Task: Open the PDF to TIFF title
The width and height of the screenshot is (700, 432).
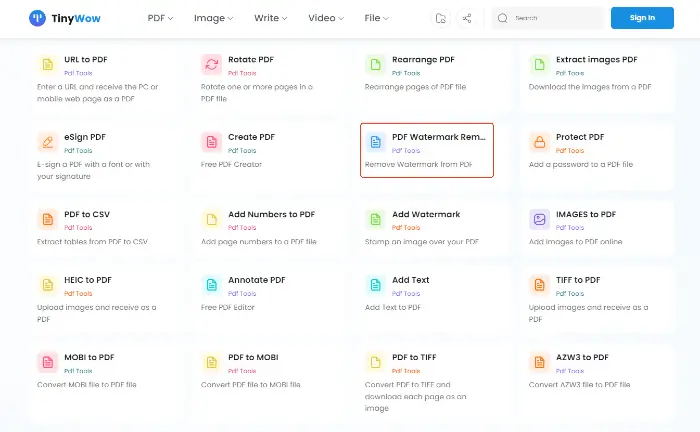Action: (x=414, y=357)
